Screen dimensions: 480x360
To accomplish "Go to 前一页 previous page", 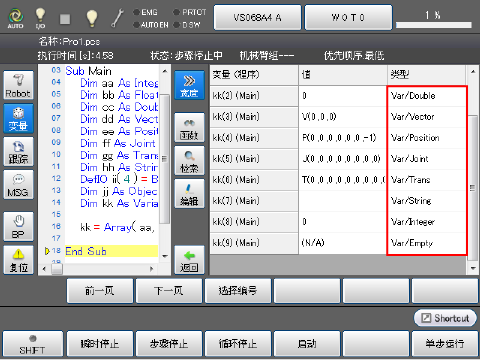I will tap(100, 291).
